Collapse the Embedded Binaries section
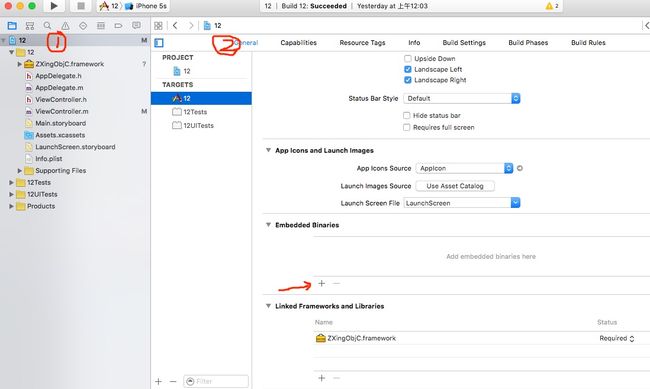The image size is (650, 389). click(x=268, y=225)
